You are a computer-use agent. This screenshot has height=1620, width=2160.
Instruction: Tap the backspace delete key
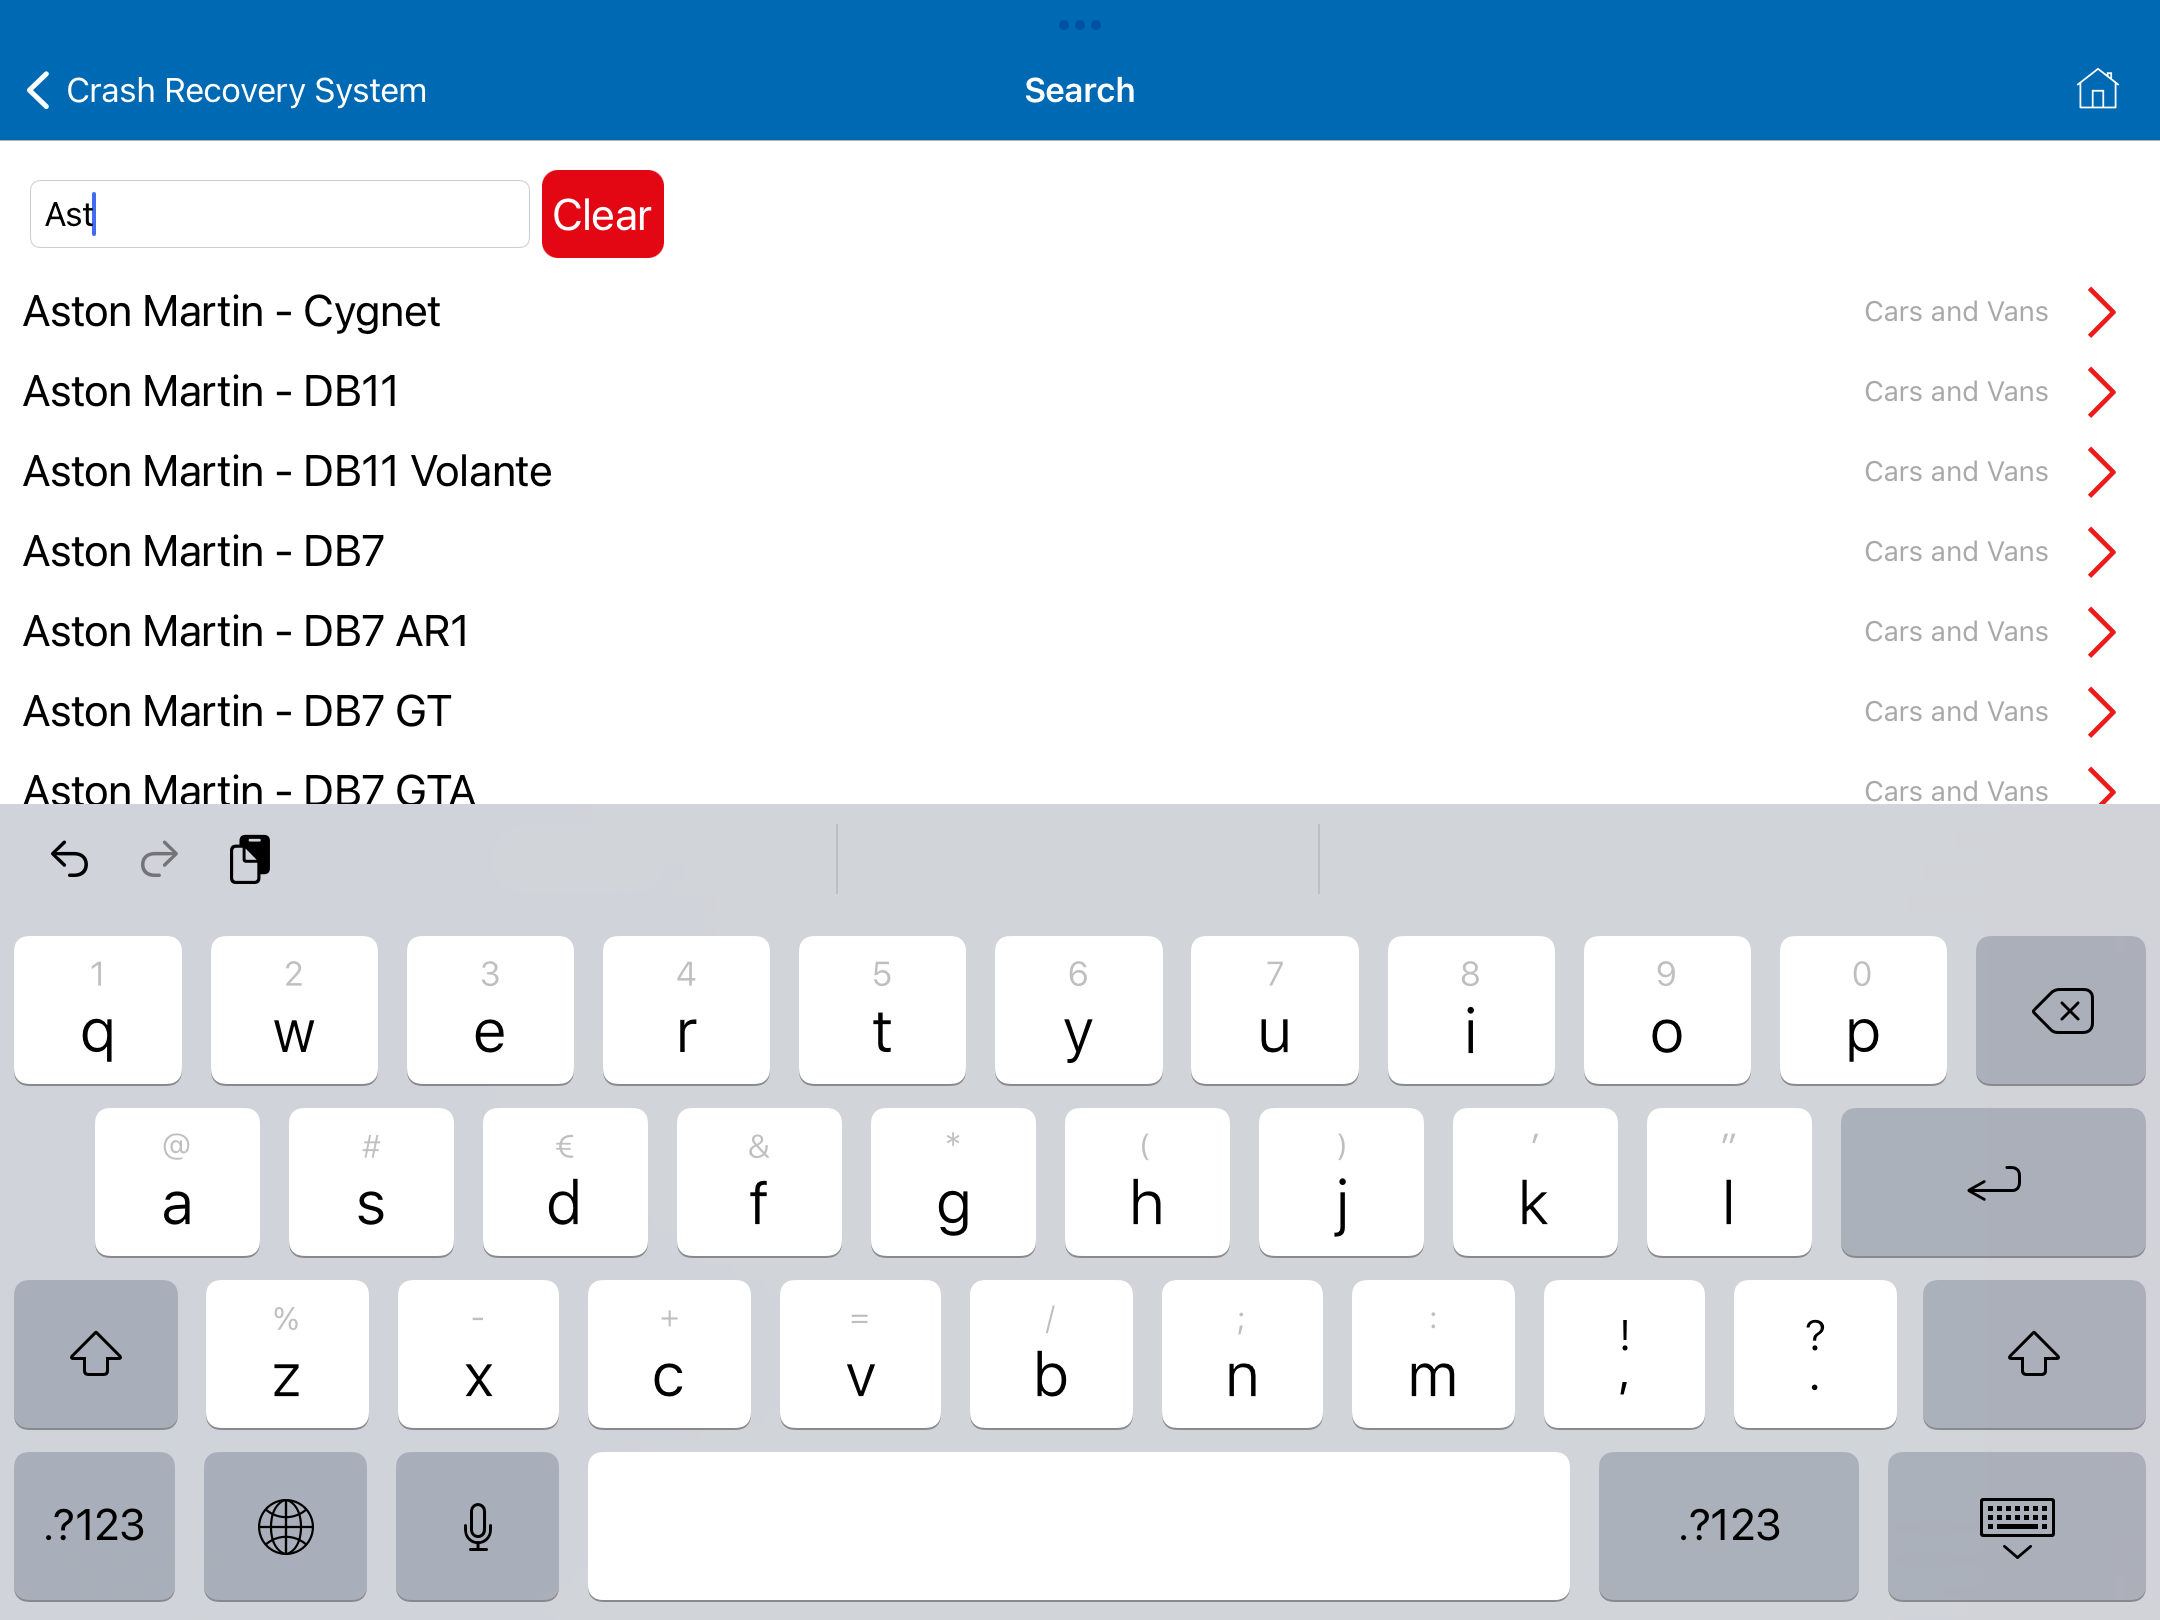pyautogui.click(x=2061, y=1010)
